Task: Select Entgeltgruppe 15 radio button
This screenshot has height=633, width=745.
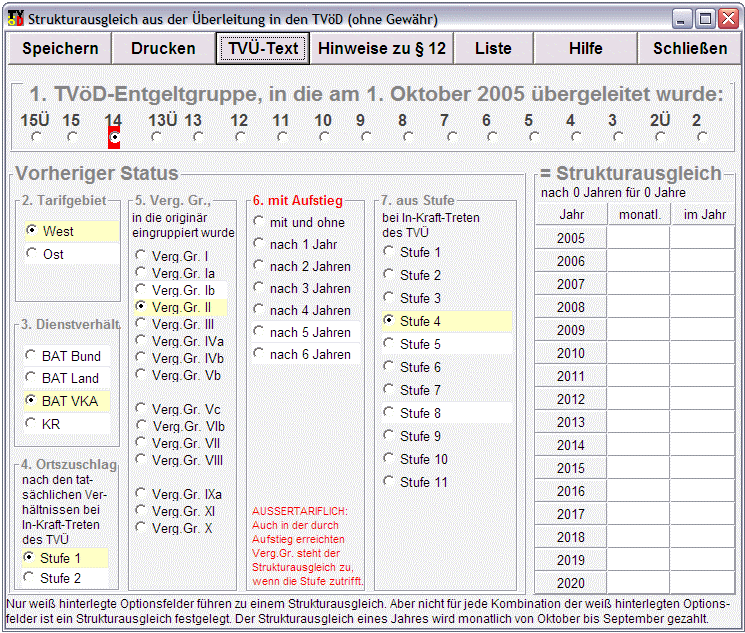Action: pyautogui.click(x=72, y=137)
